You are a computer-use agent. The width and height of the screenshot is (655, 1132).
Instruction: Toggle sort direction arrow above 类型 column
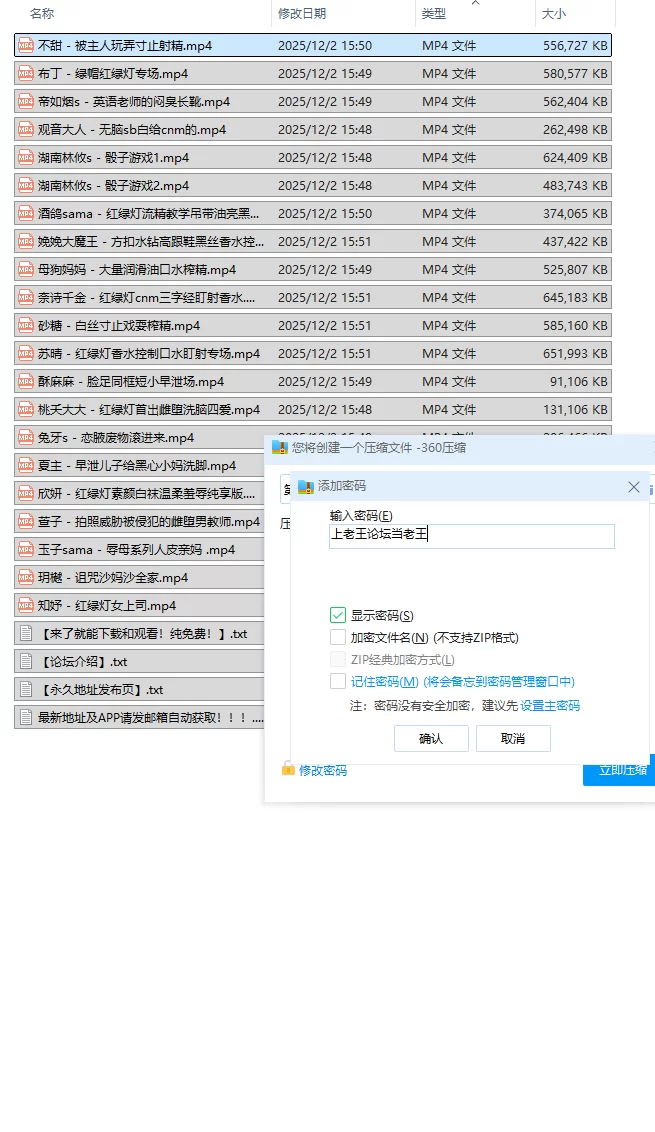(x=475, y=3)
